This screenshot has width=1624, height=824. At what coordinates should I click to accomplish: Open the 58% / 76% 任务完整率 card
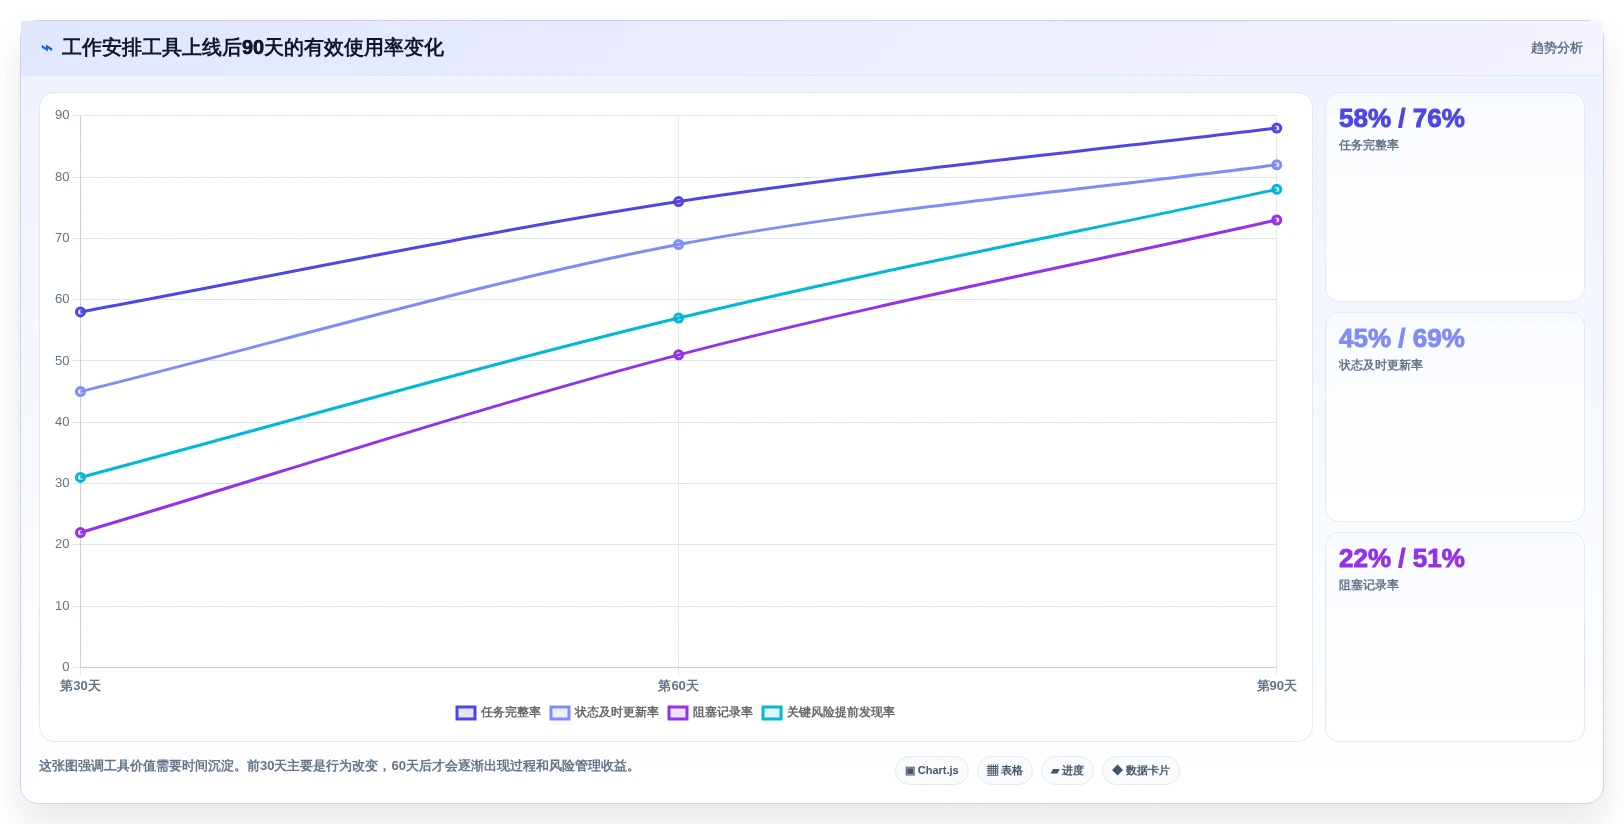tap(1455, 197)
